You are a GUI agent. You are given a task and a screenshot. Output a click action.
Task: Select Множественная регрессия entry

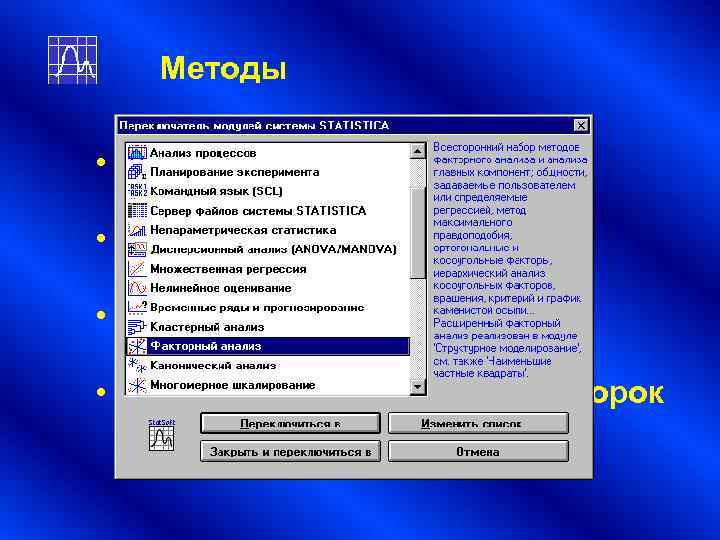268,269
